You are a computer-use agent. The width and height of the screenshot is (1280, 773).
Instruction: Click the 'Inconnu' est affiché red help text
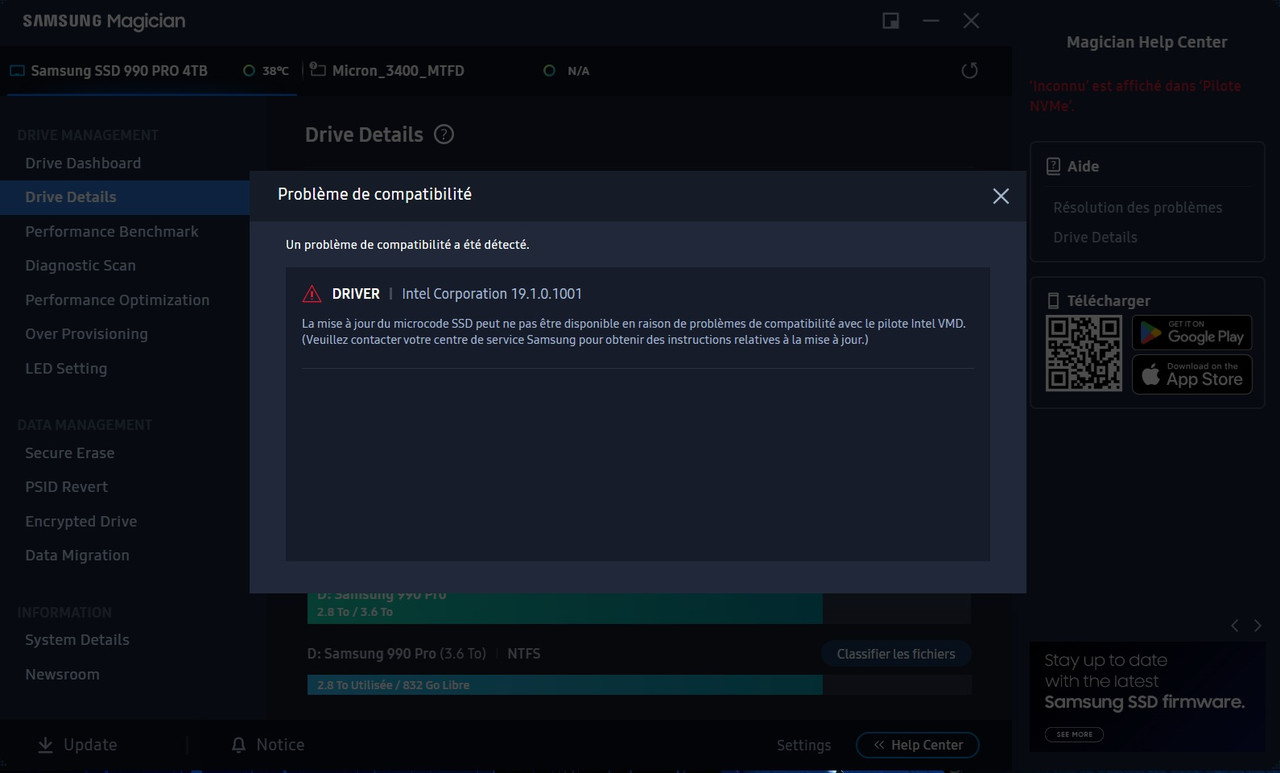click(1136, 95)
